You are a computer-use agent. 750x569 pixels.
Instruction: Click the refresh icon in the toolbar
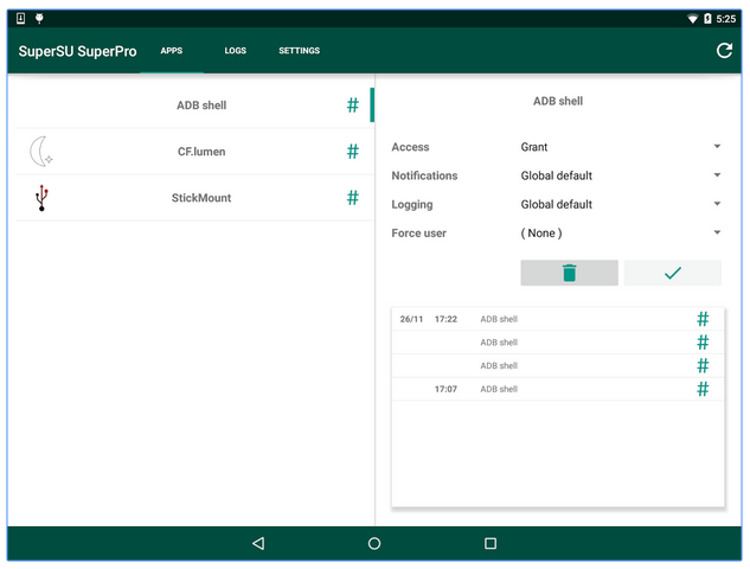coord(724,50)
